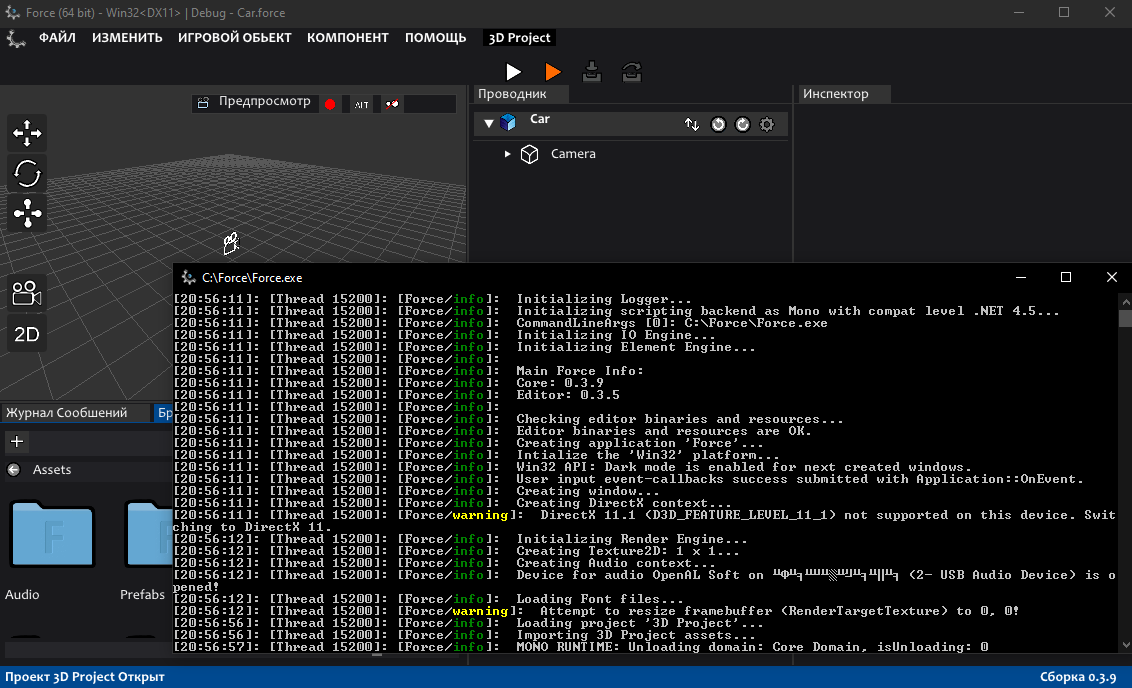Image resolution: width=1132 pixels, height=688 pixels.
Task: Click the import icon in the top toolbar
Action: tap(591, 71)
